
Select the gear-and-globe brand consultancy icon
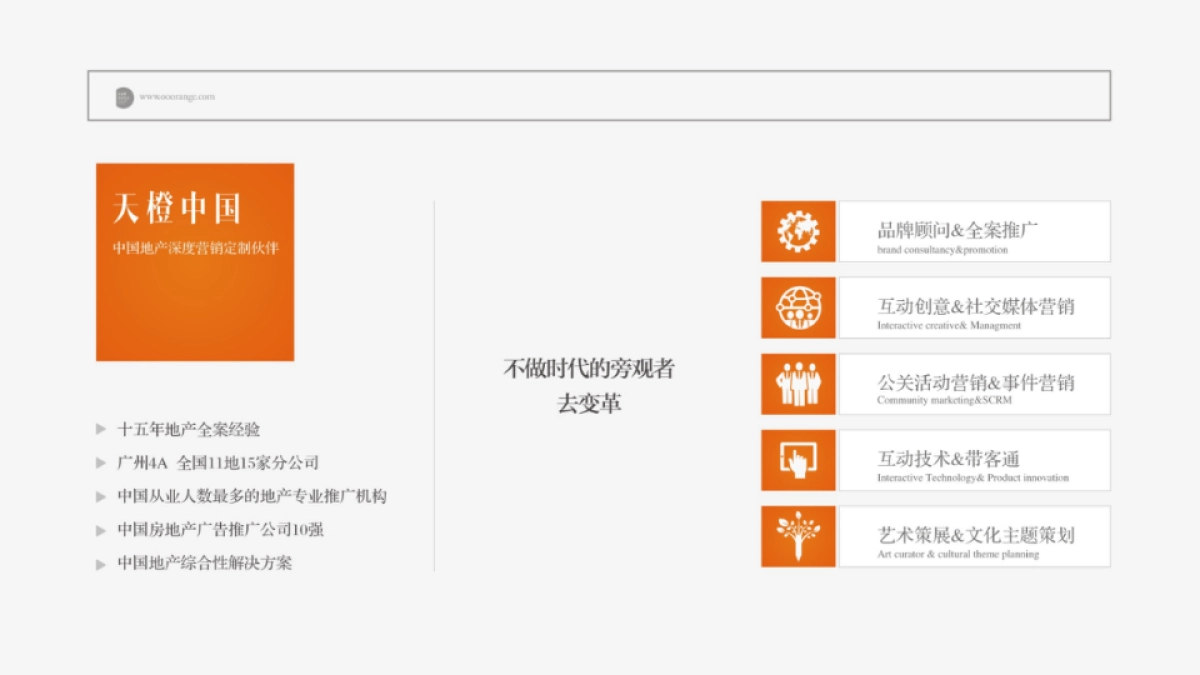point(798,230)
